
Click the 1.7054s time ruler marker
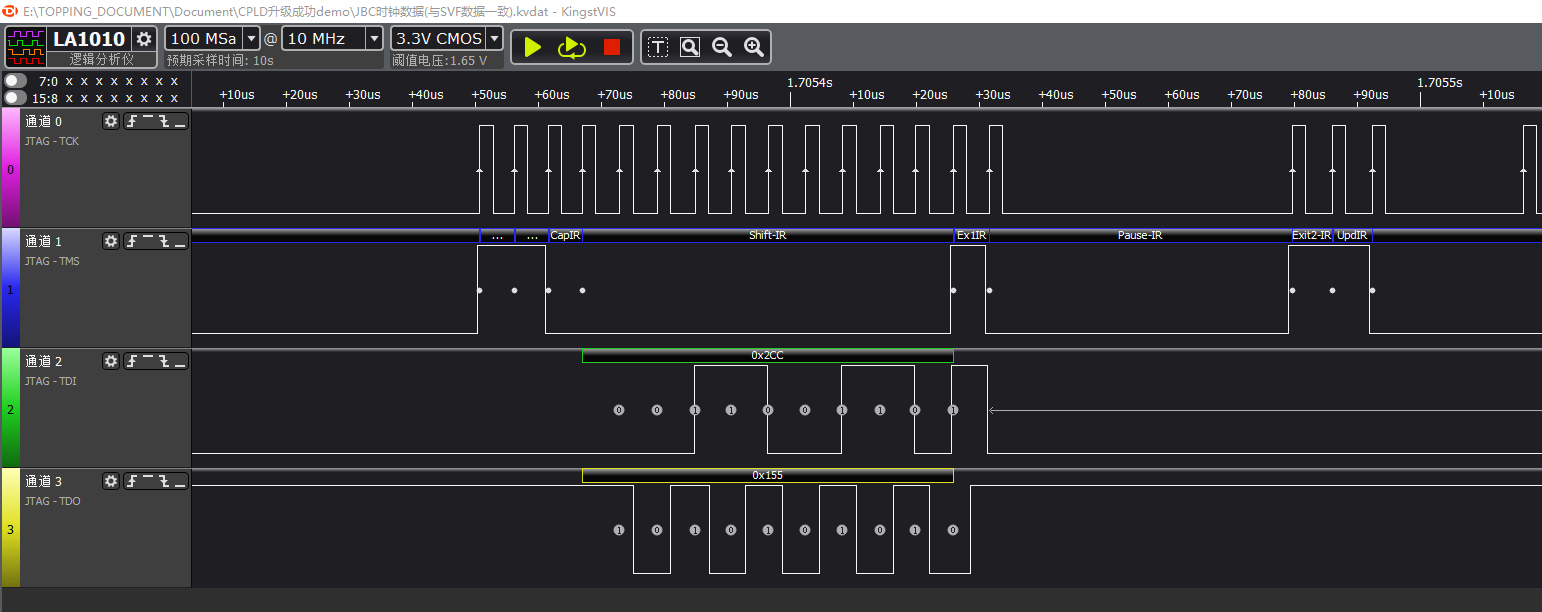(810, 82)
